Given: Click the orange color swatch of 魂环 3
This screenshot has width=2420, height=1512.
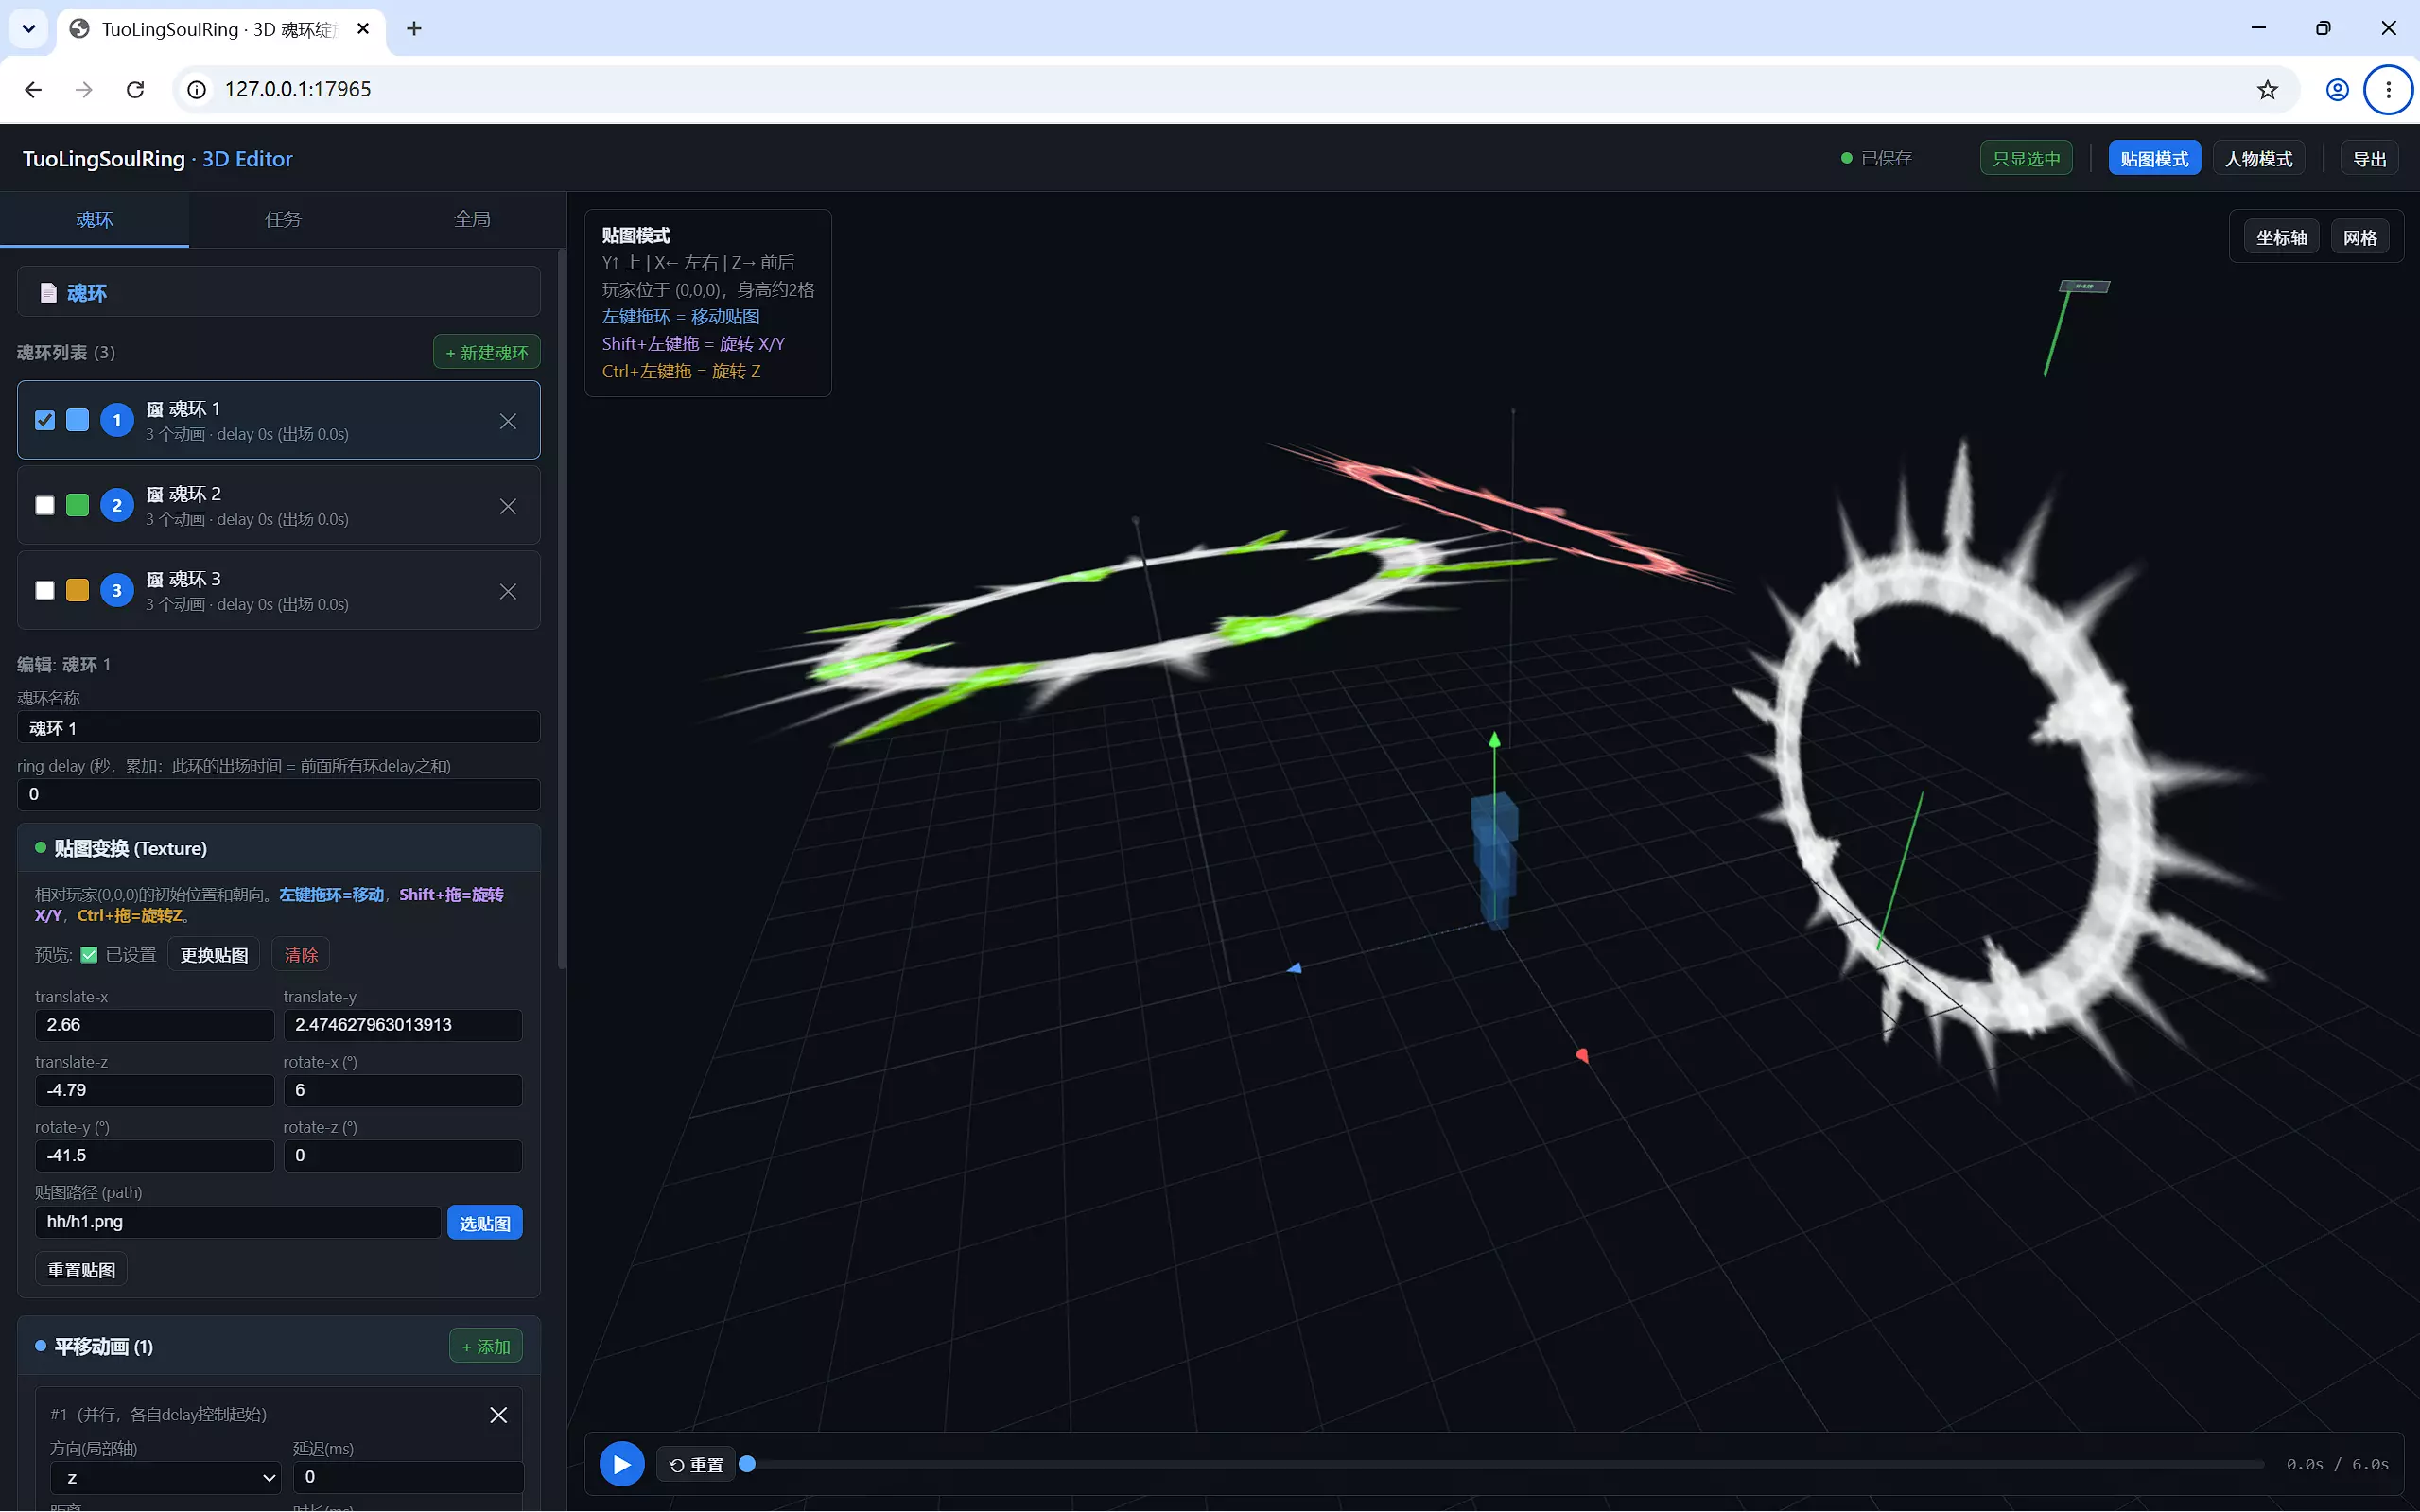Looking at the screenshot, I should tap(77, 590).
